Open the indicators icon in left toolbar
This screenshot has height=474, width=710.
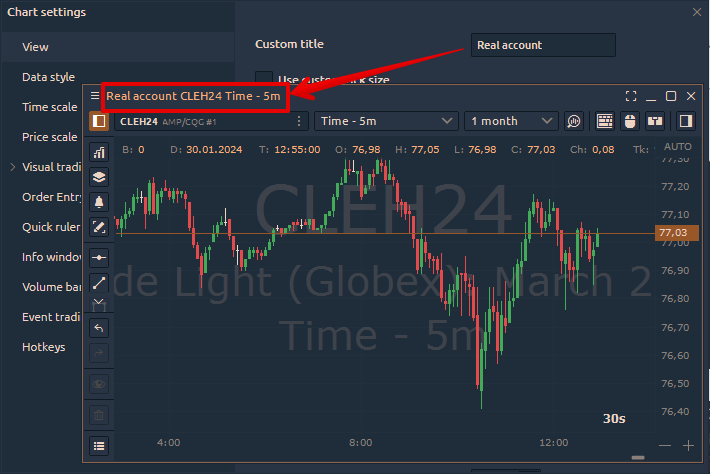pyautogui.click(x=99, y=152)
